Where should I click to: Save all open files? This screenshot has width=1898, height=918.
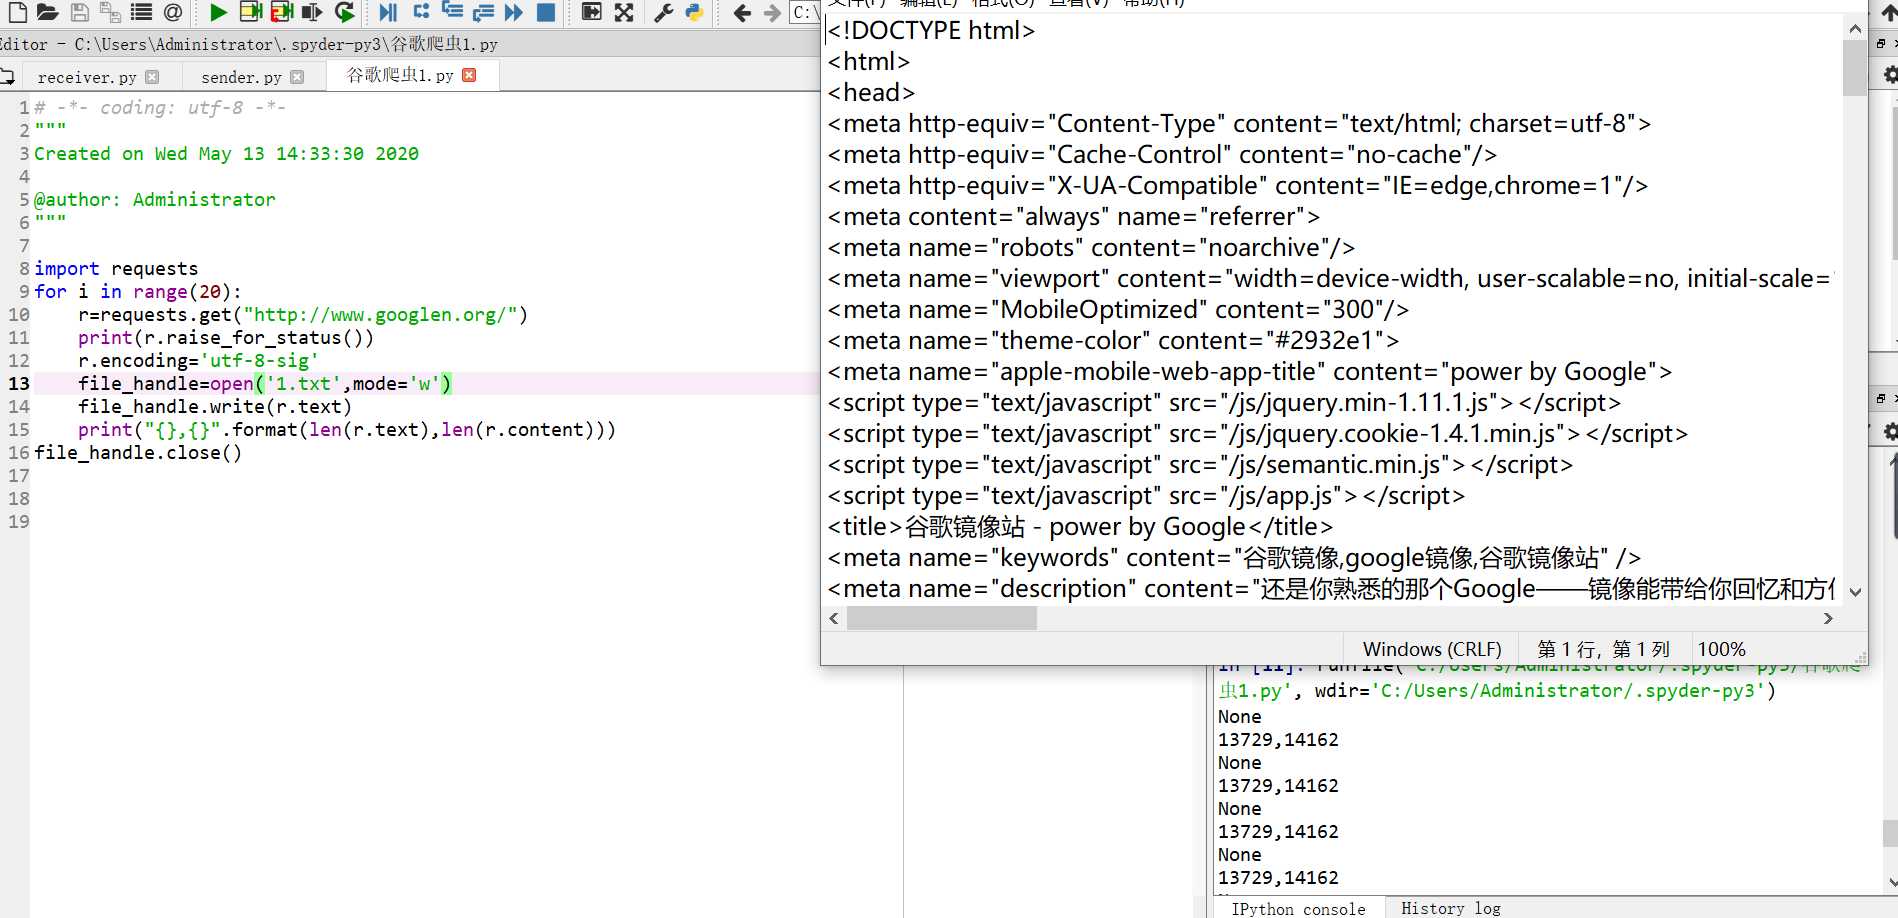coord(110,12)
